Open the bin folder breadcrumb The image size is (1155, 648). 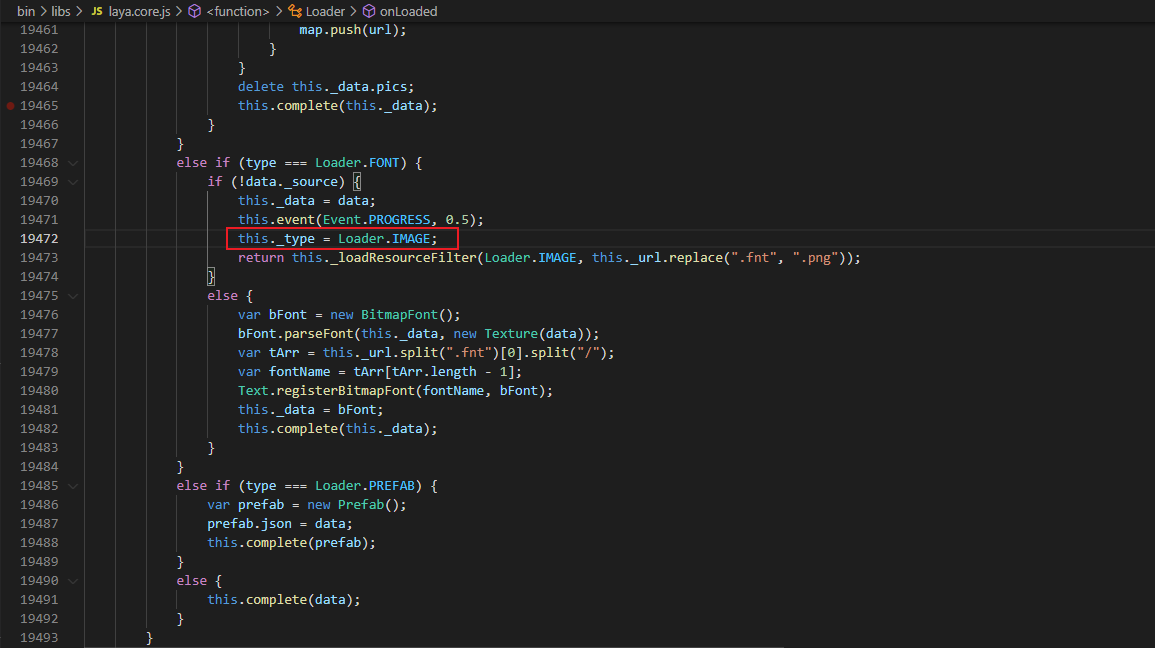click(x=26, y=11)
